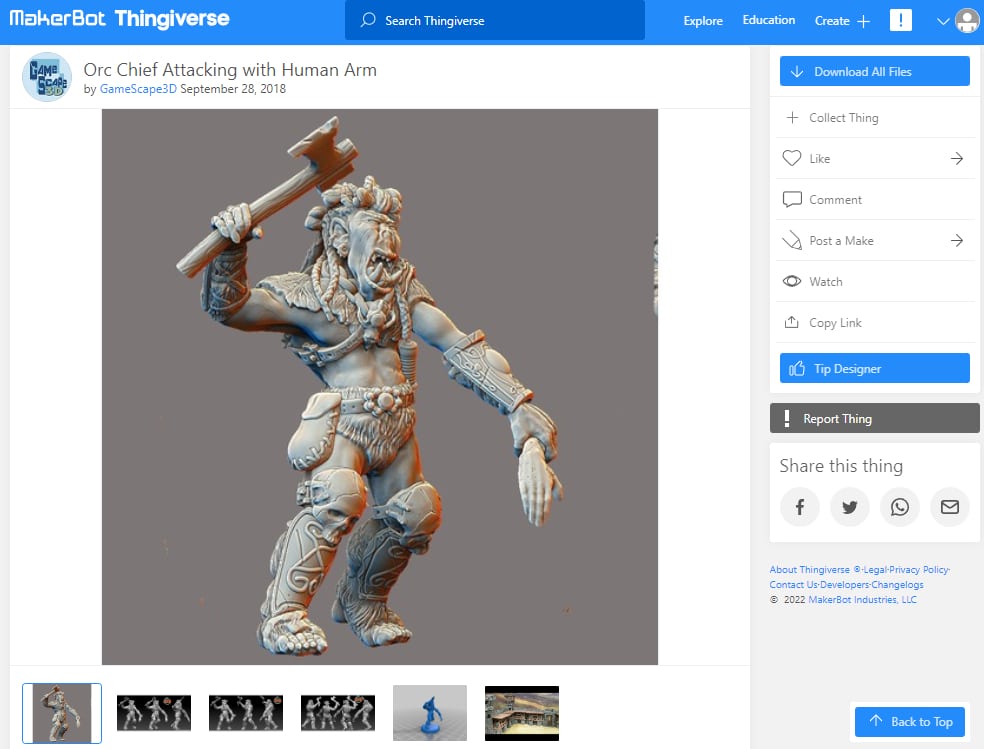This screenshot has width=984, height=749.
Task: Click the Comment speech bubble icon
Action: [792, 199]
